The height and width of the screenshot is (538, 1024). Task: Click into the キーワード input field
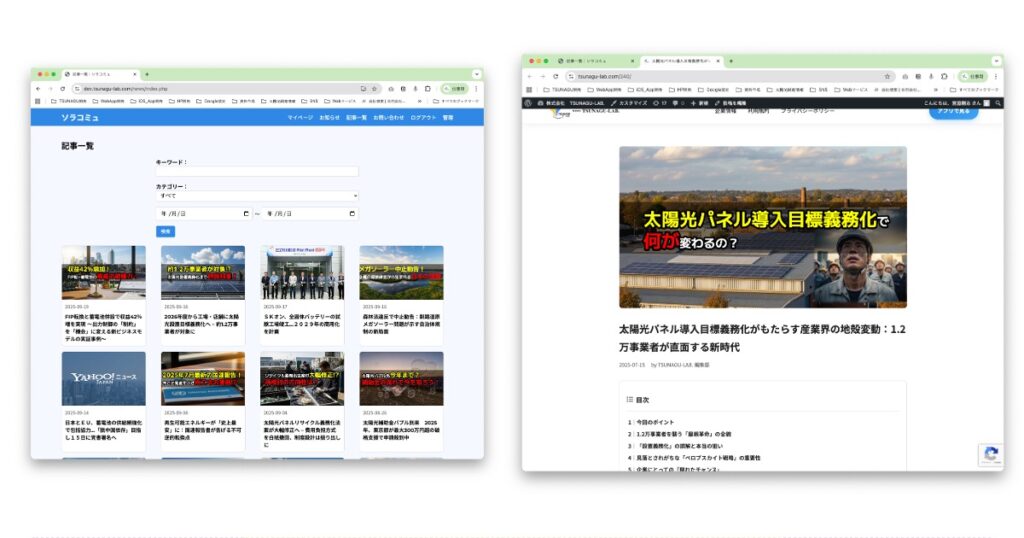click(x=256, y=171)
